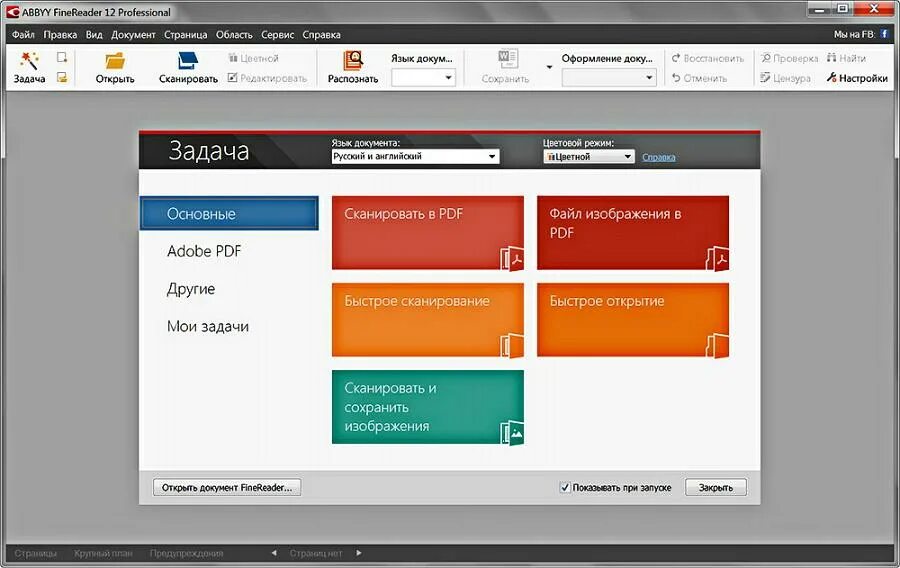Open Язык документа dropdown in task dialog

coord(416,156)
